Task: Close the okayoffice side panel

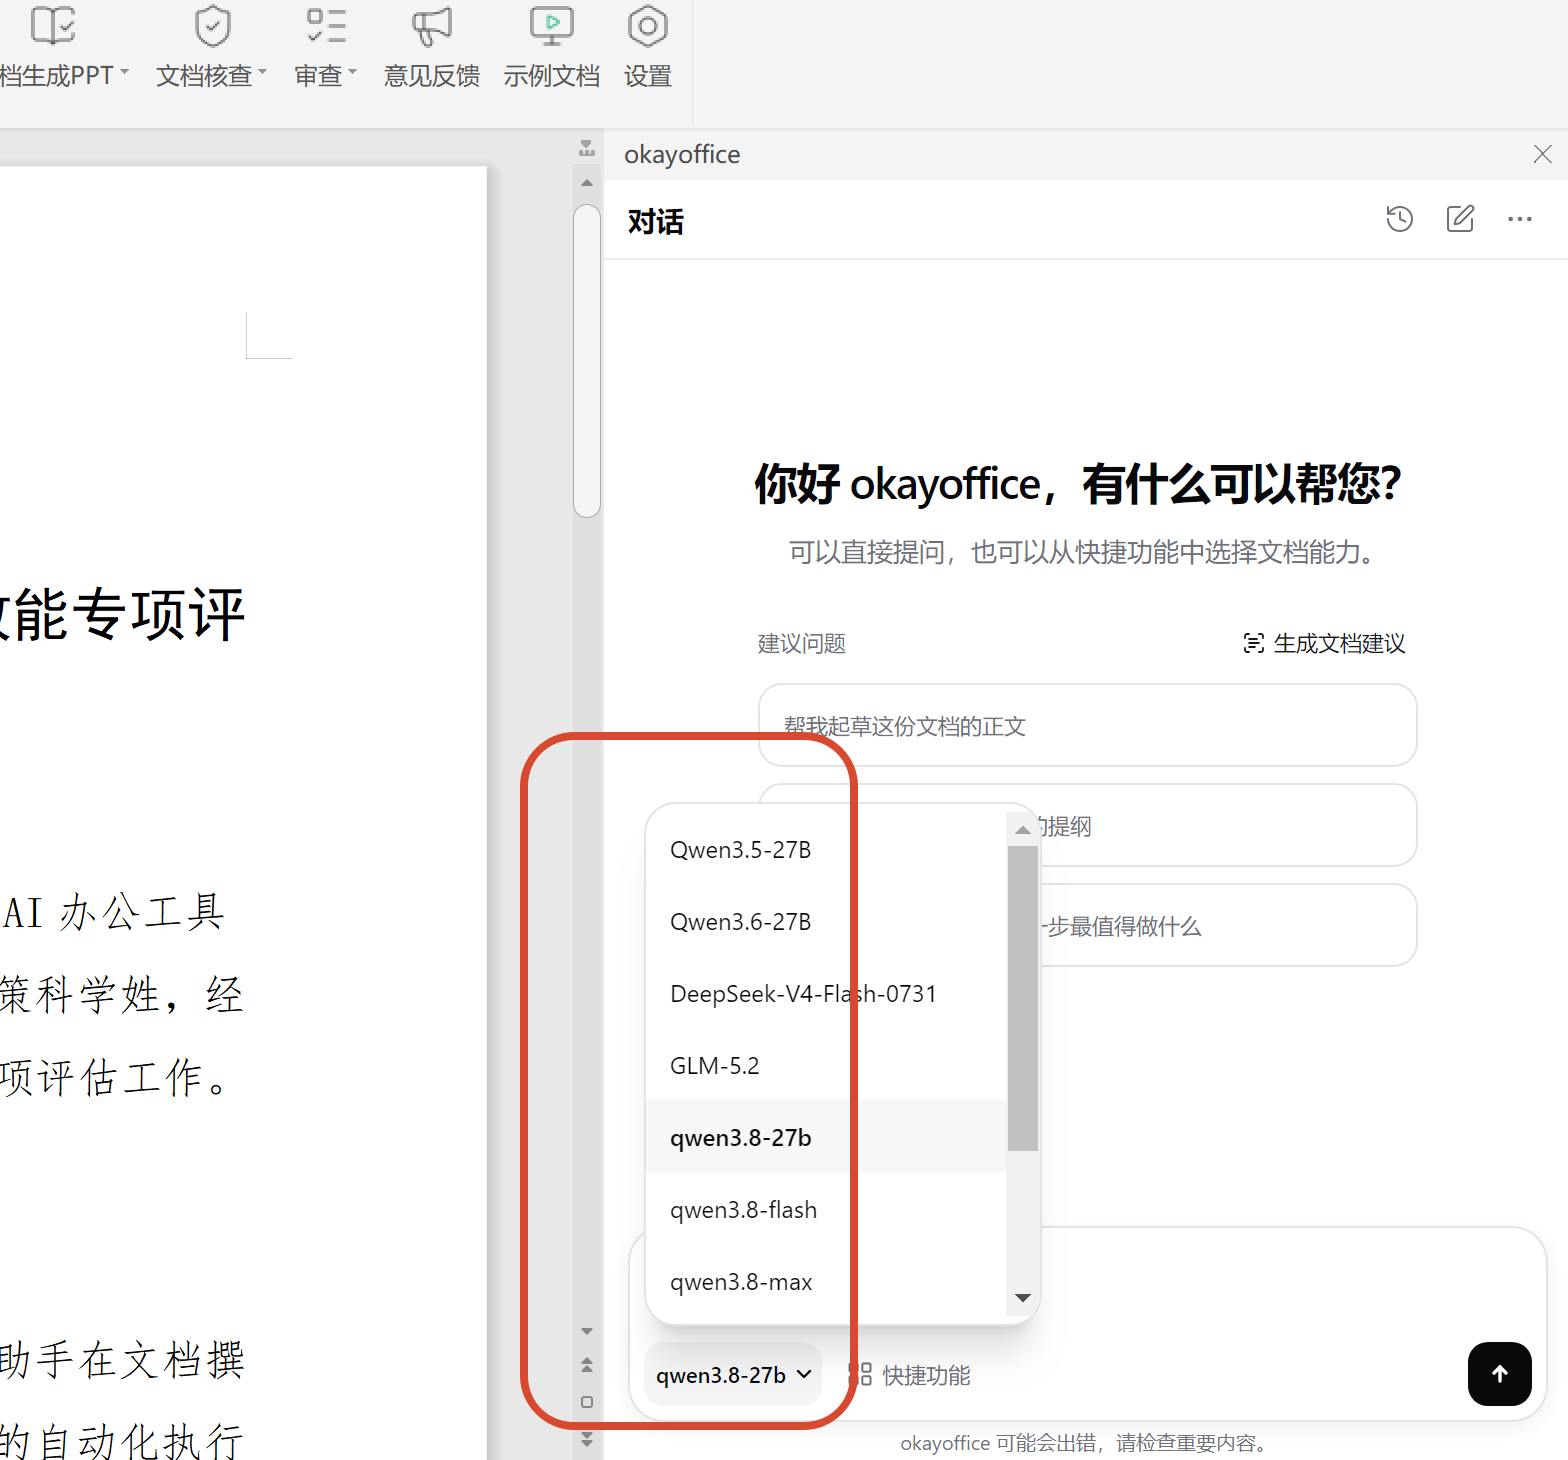Action: [x=1542, y=154]
